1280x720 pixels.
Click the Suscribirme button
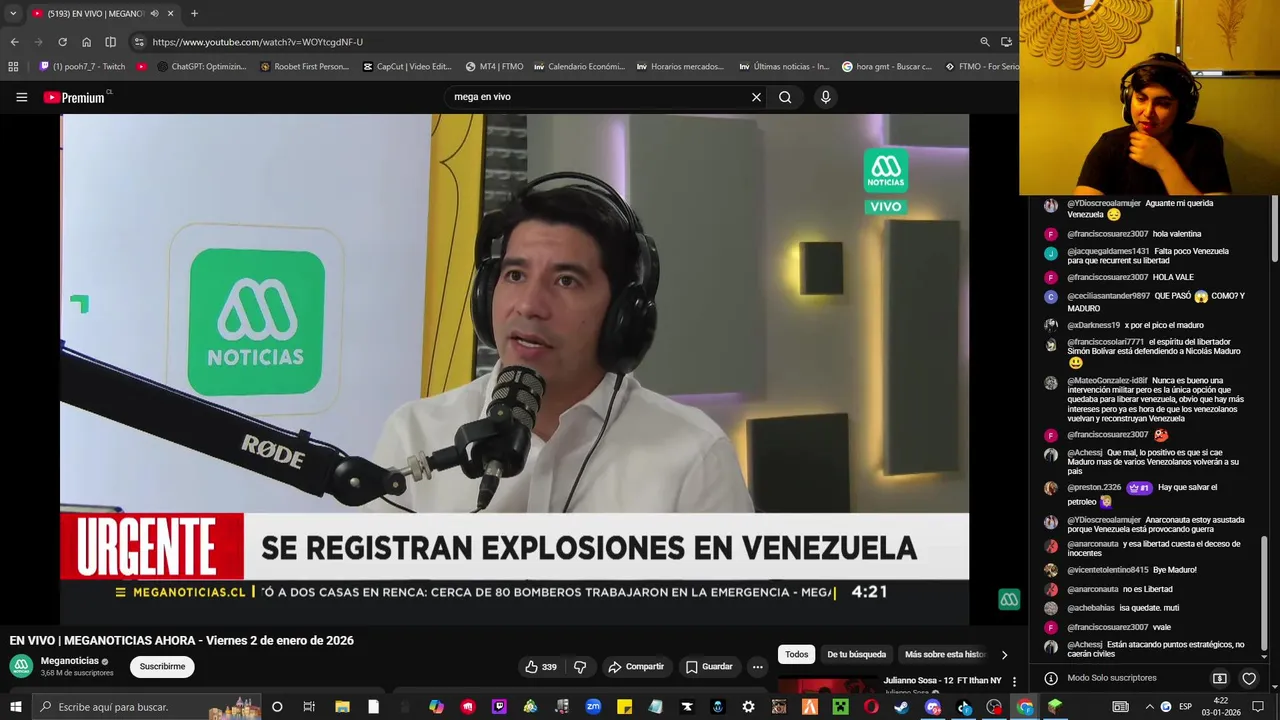pos(162,666)
